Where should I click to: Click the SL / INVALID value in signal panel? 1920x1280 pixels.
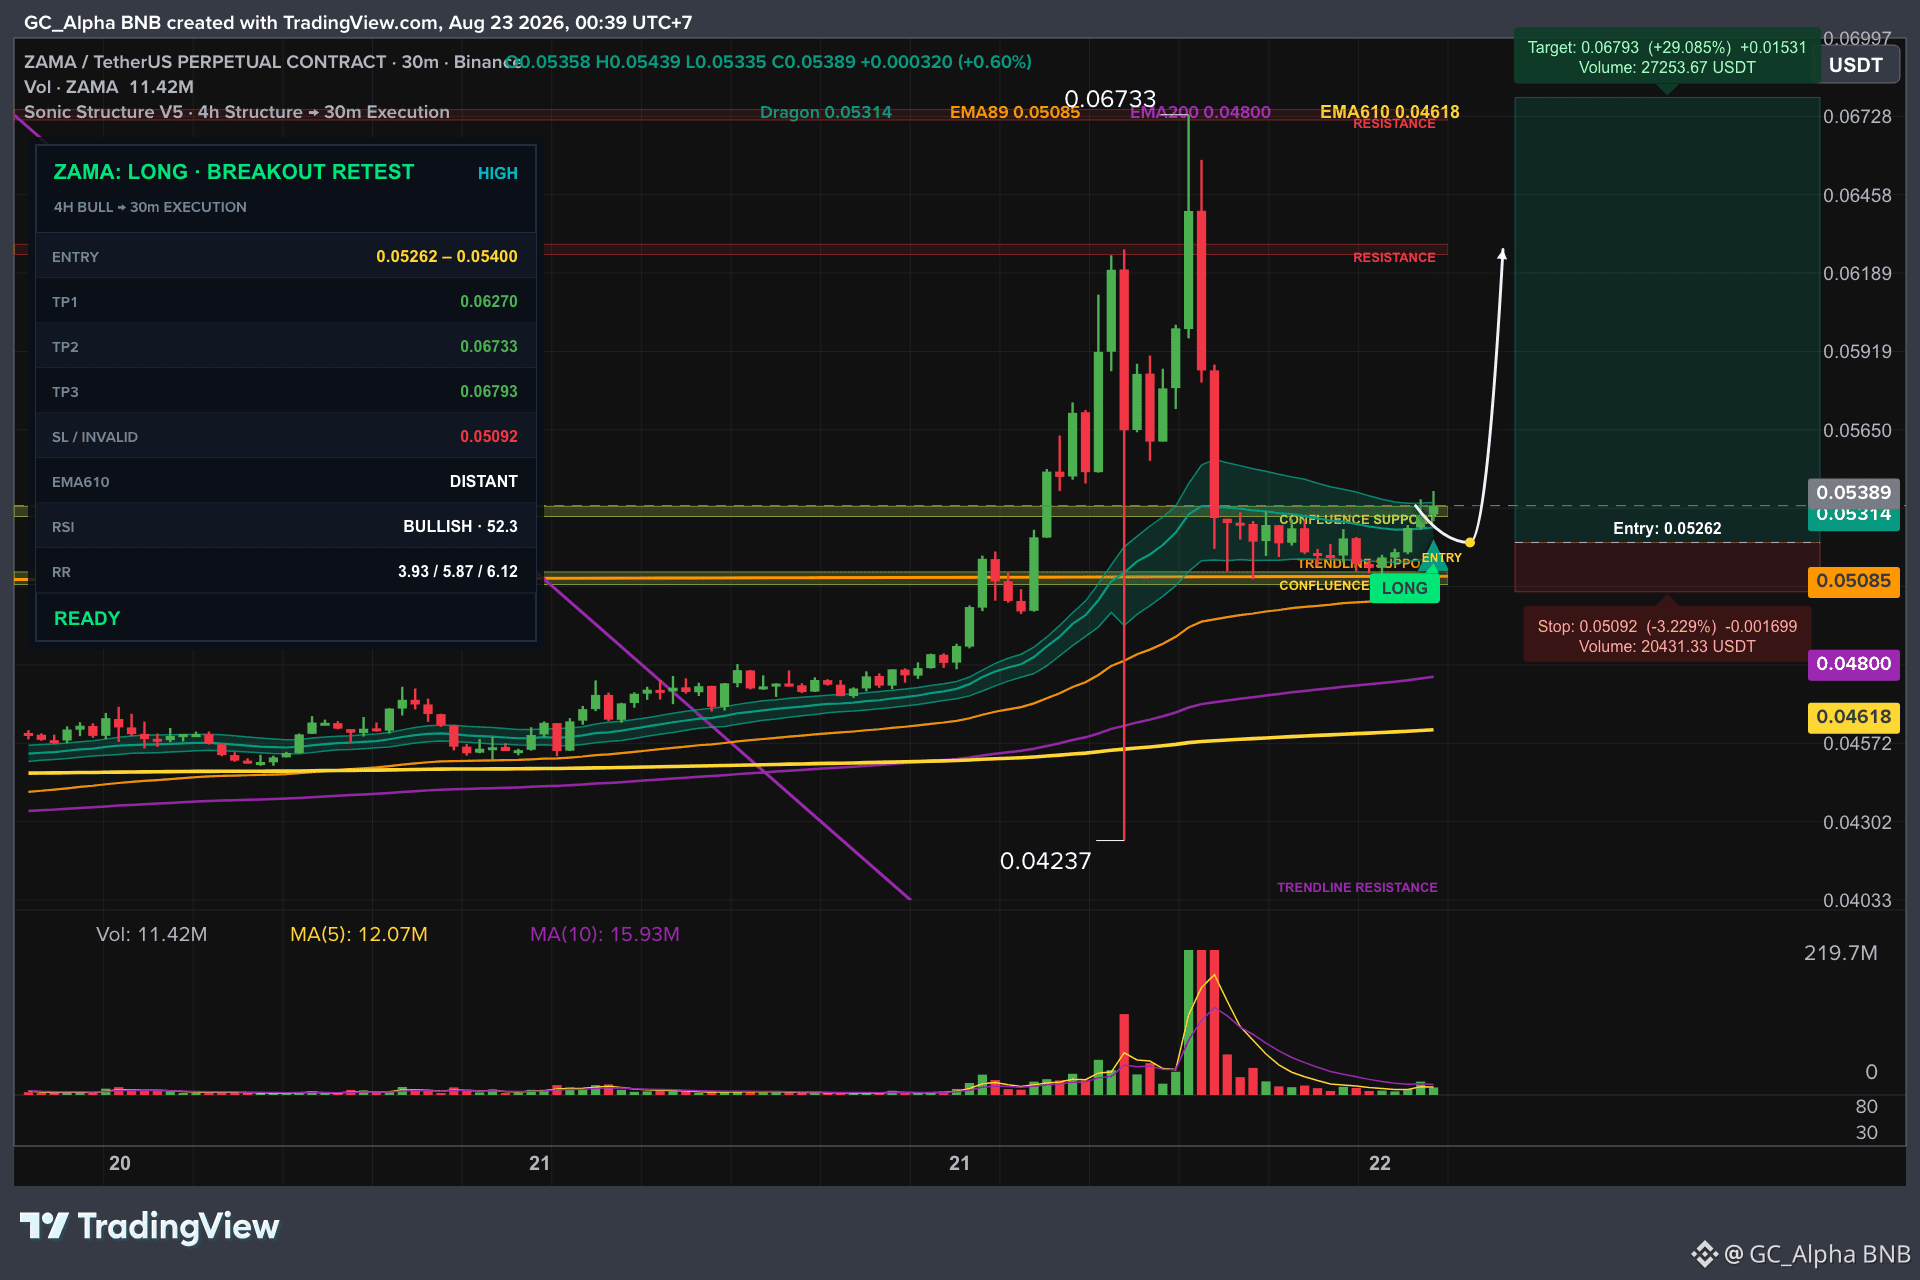point(489,437)
